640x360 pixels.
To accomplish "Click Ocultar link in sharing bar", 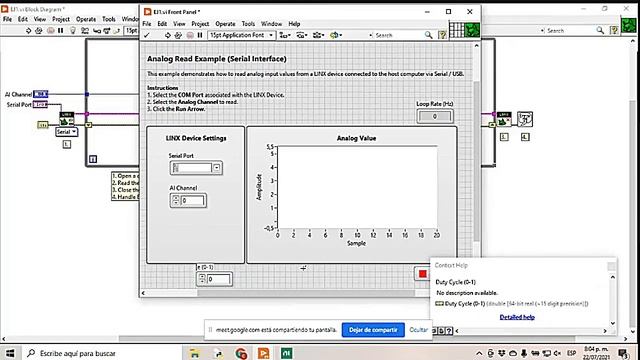I will coord(418,330).
